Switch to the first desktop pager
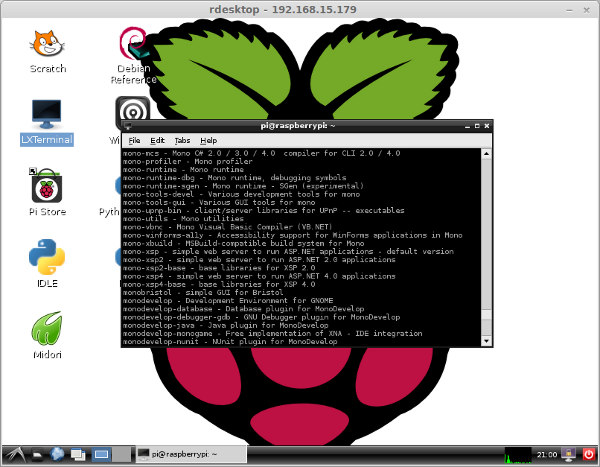 coord(101,455)
